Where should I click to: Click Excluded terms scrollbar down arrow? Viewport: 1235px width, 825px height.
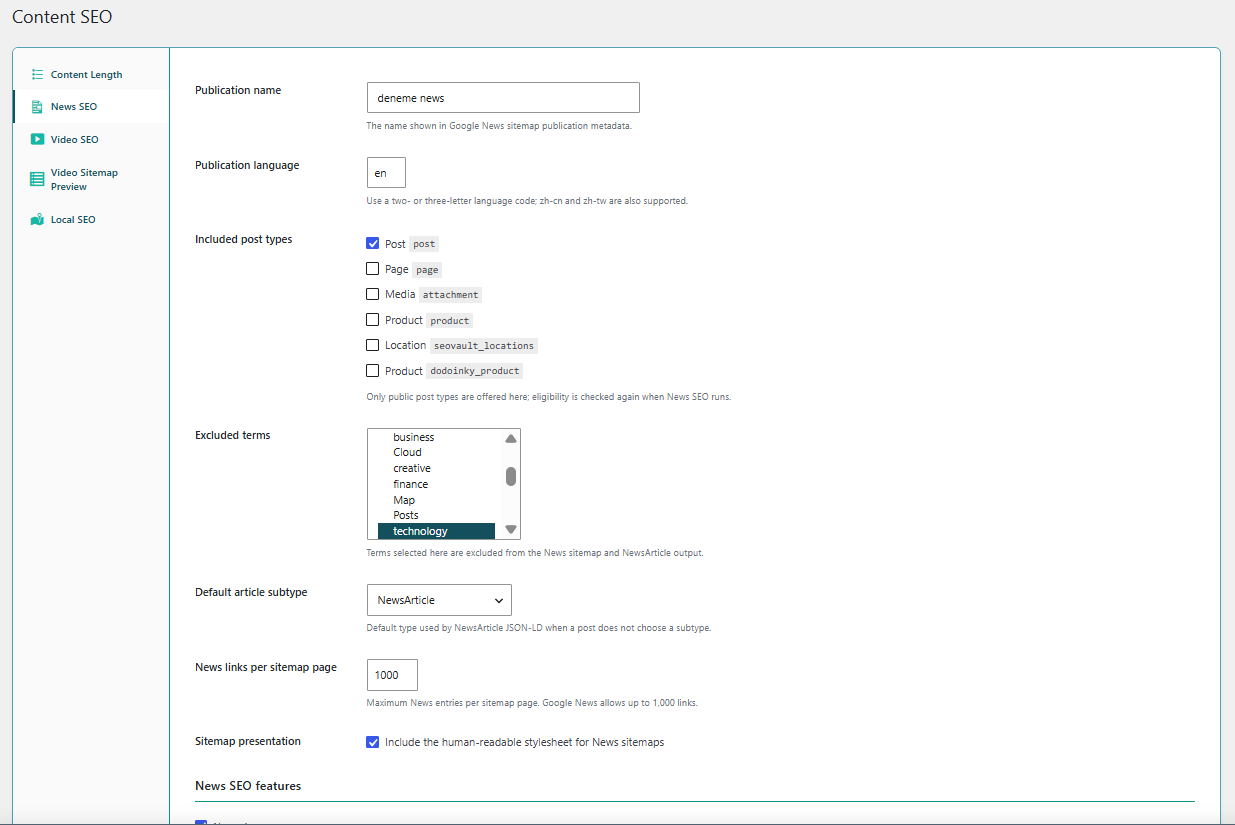[511, 530]
